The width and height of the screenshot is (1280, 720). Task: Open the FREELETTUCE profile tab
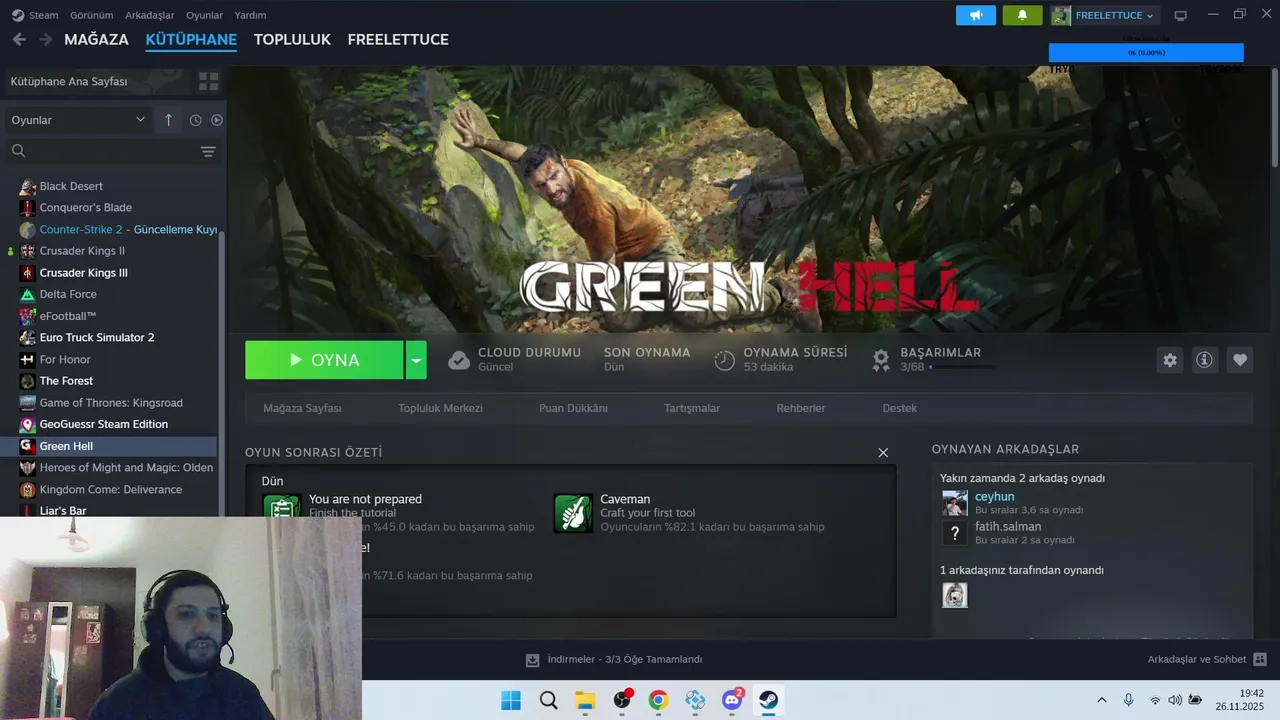(x=398, y=40)
